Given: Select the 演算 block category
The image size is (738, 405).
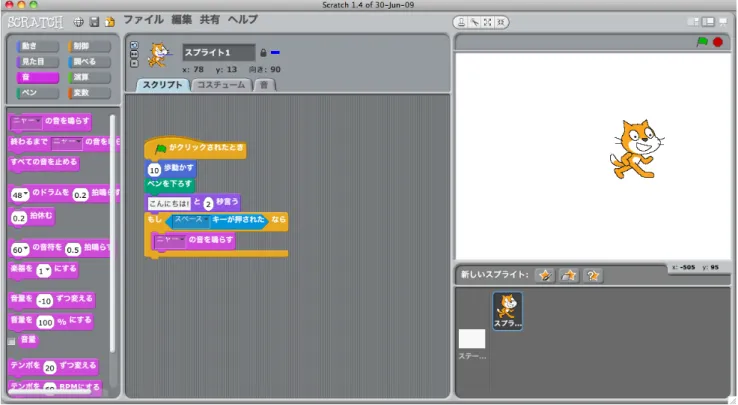Looking at the screenshot, I should point(89,77).
